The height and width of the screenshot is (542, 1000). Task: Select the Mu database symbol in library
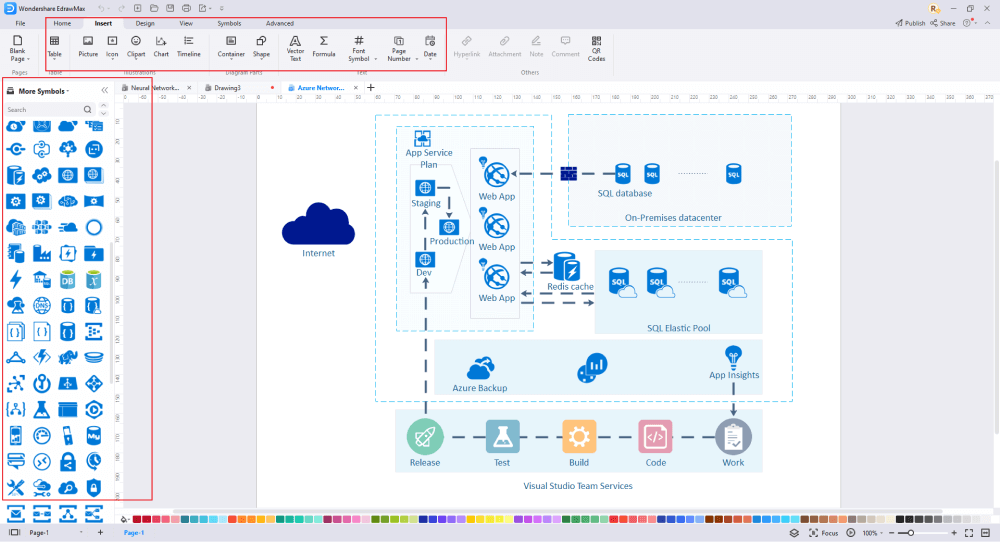point(94,436)
